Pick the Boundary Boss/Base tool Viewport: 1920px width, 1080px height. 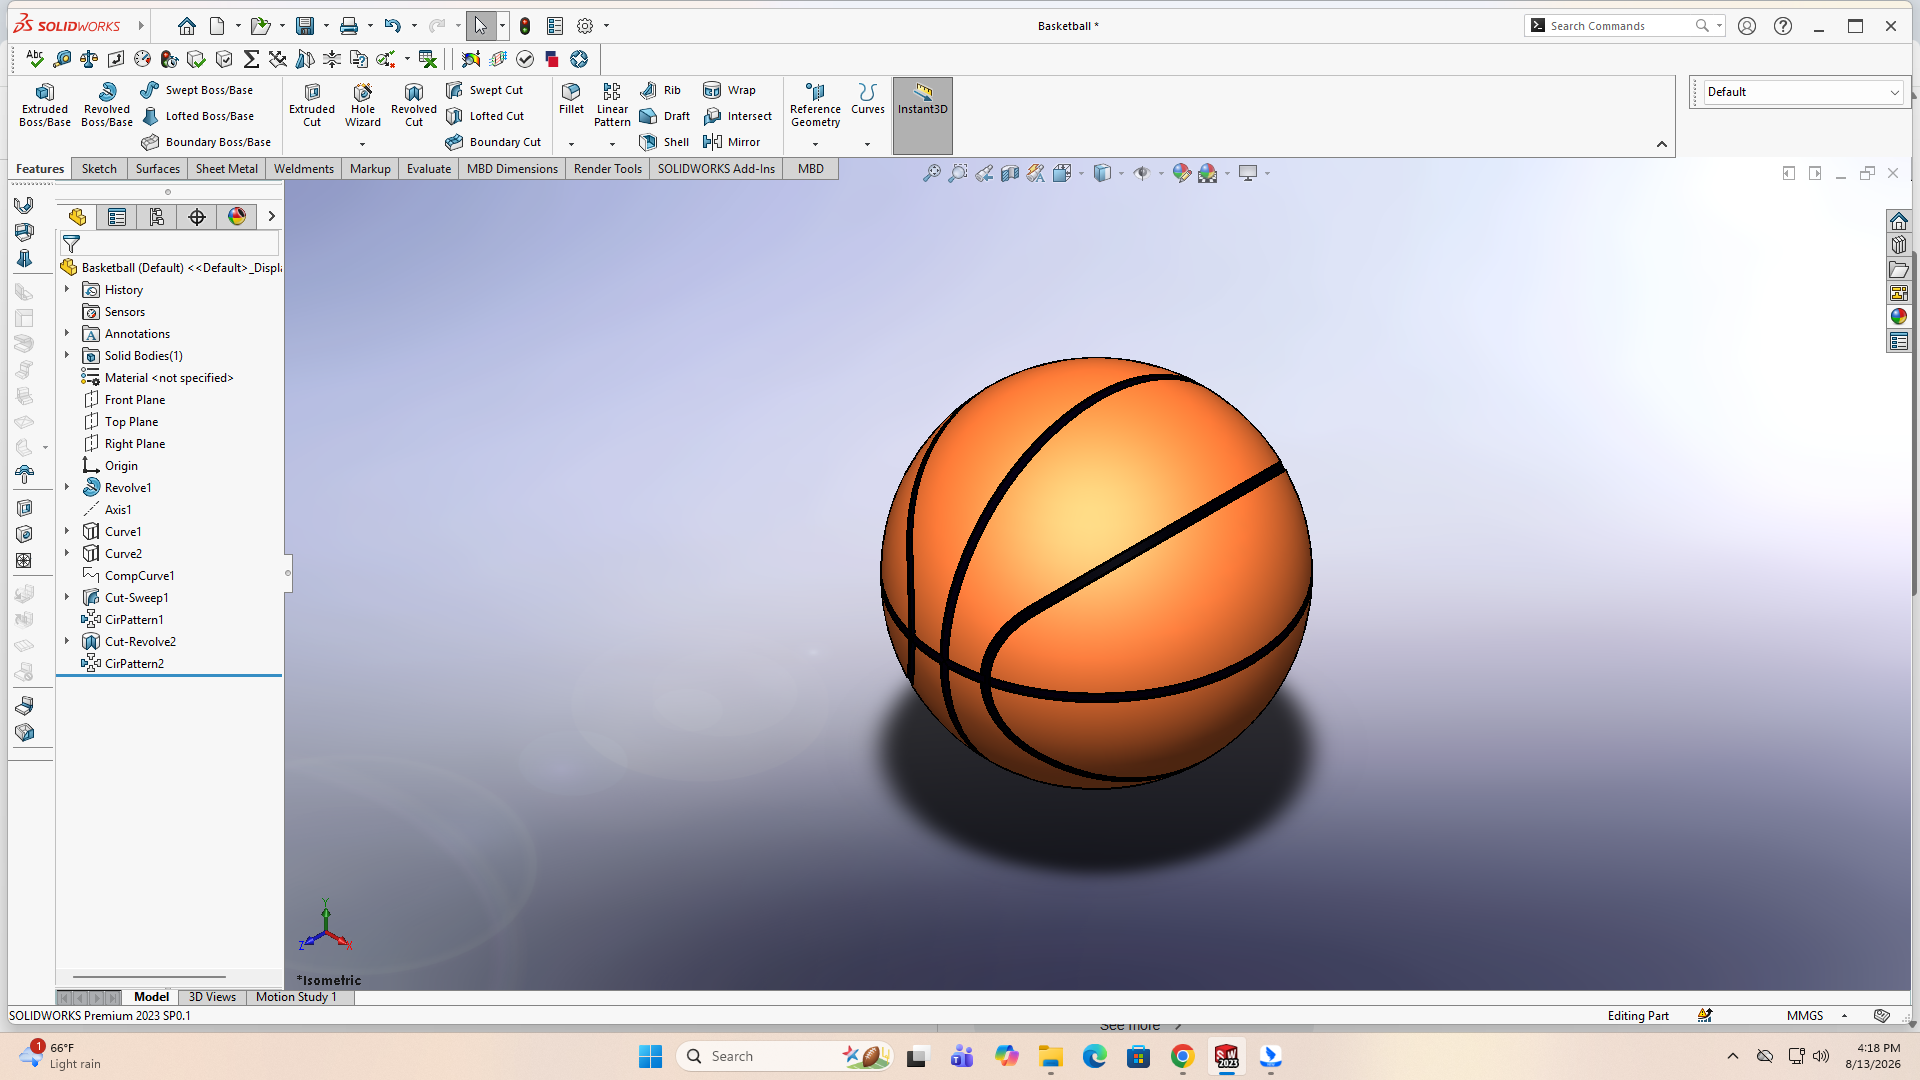point(205,142)
